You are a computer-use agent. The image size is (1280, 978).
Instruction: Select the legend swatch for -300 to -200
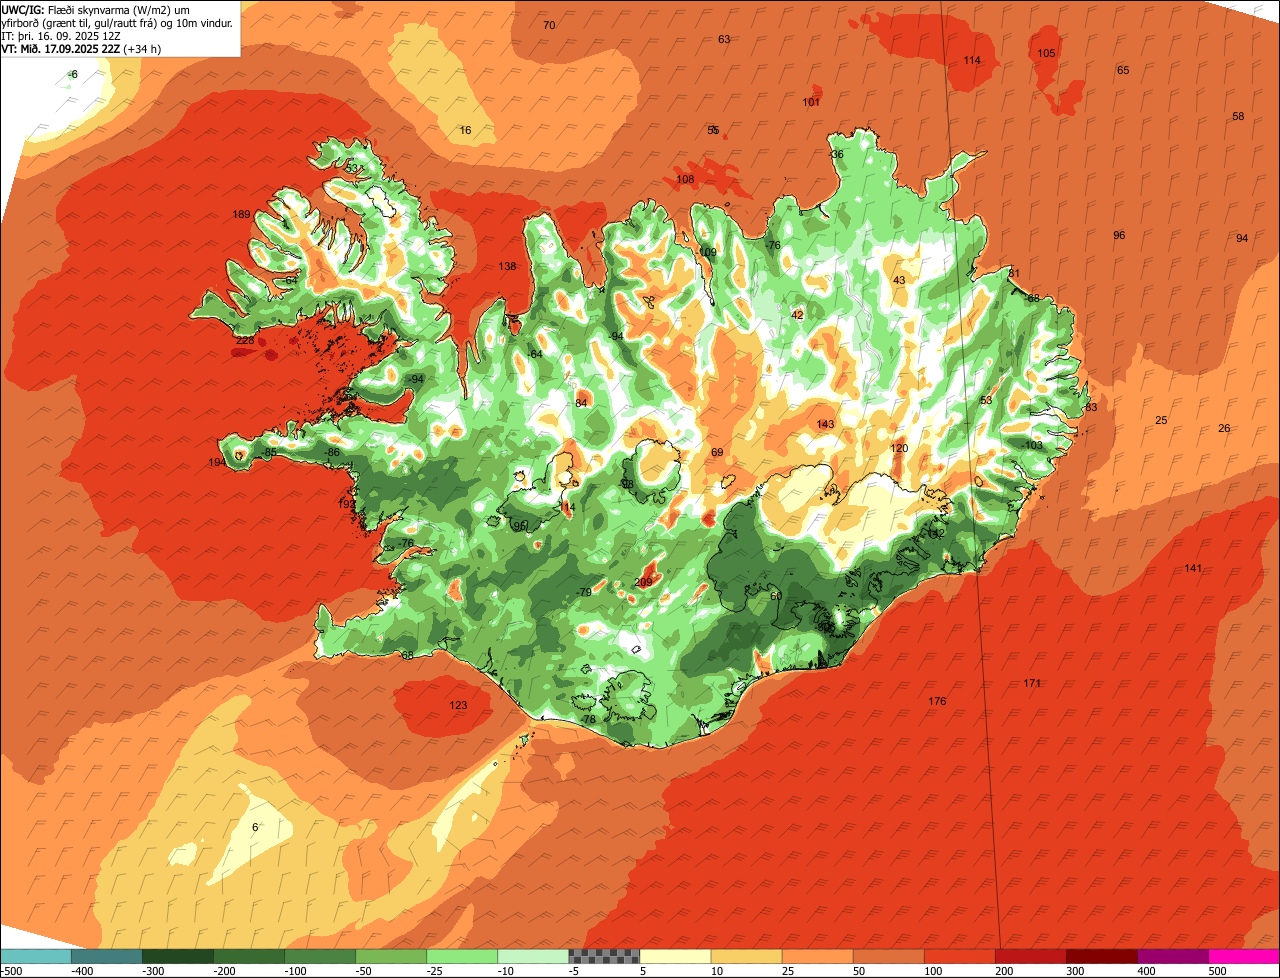[x=177, y=956]
